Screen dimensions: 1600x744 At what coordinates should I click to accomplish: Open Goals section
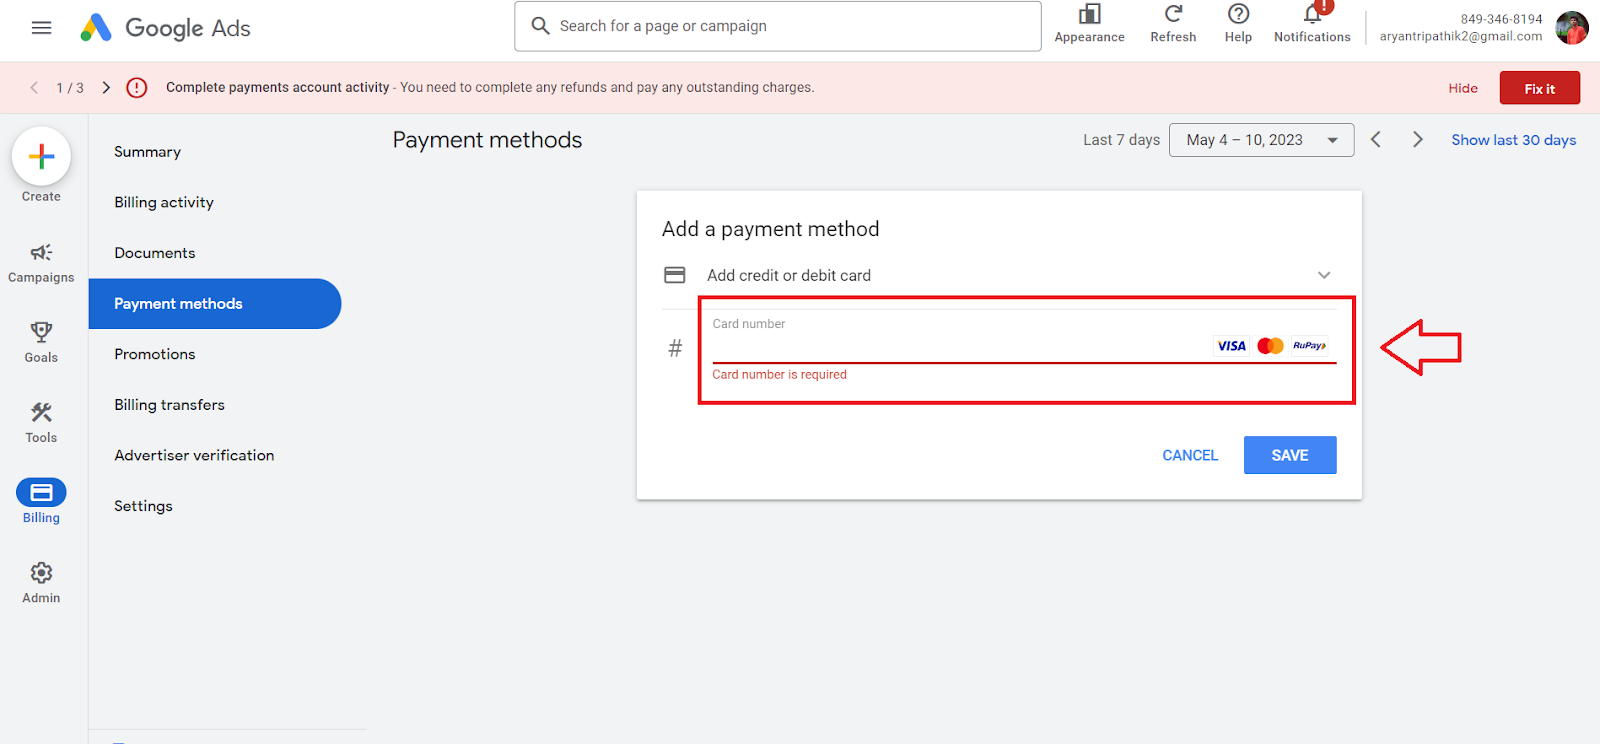pos(41,343)
